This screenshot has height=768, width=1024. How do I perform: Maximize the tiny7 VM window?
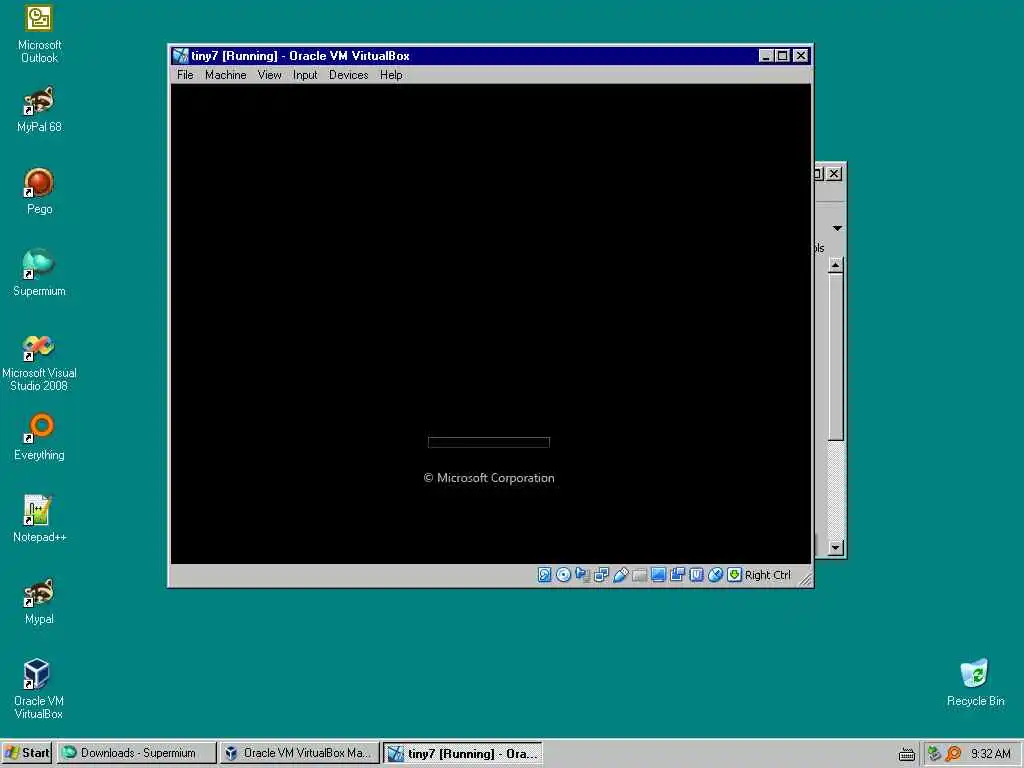pyautogui.click(x=782, y=56)
